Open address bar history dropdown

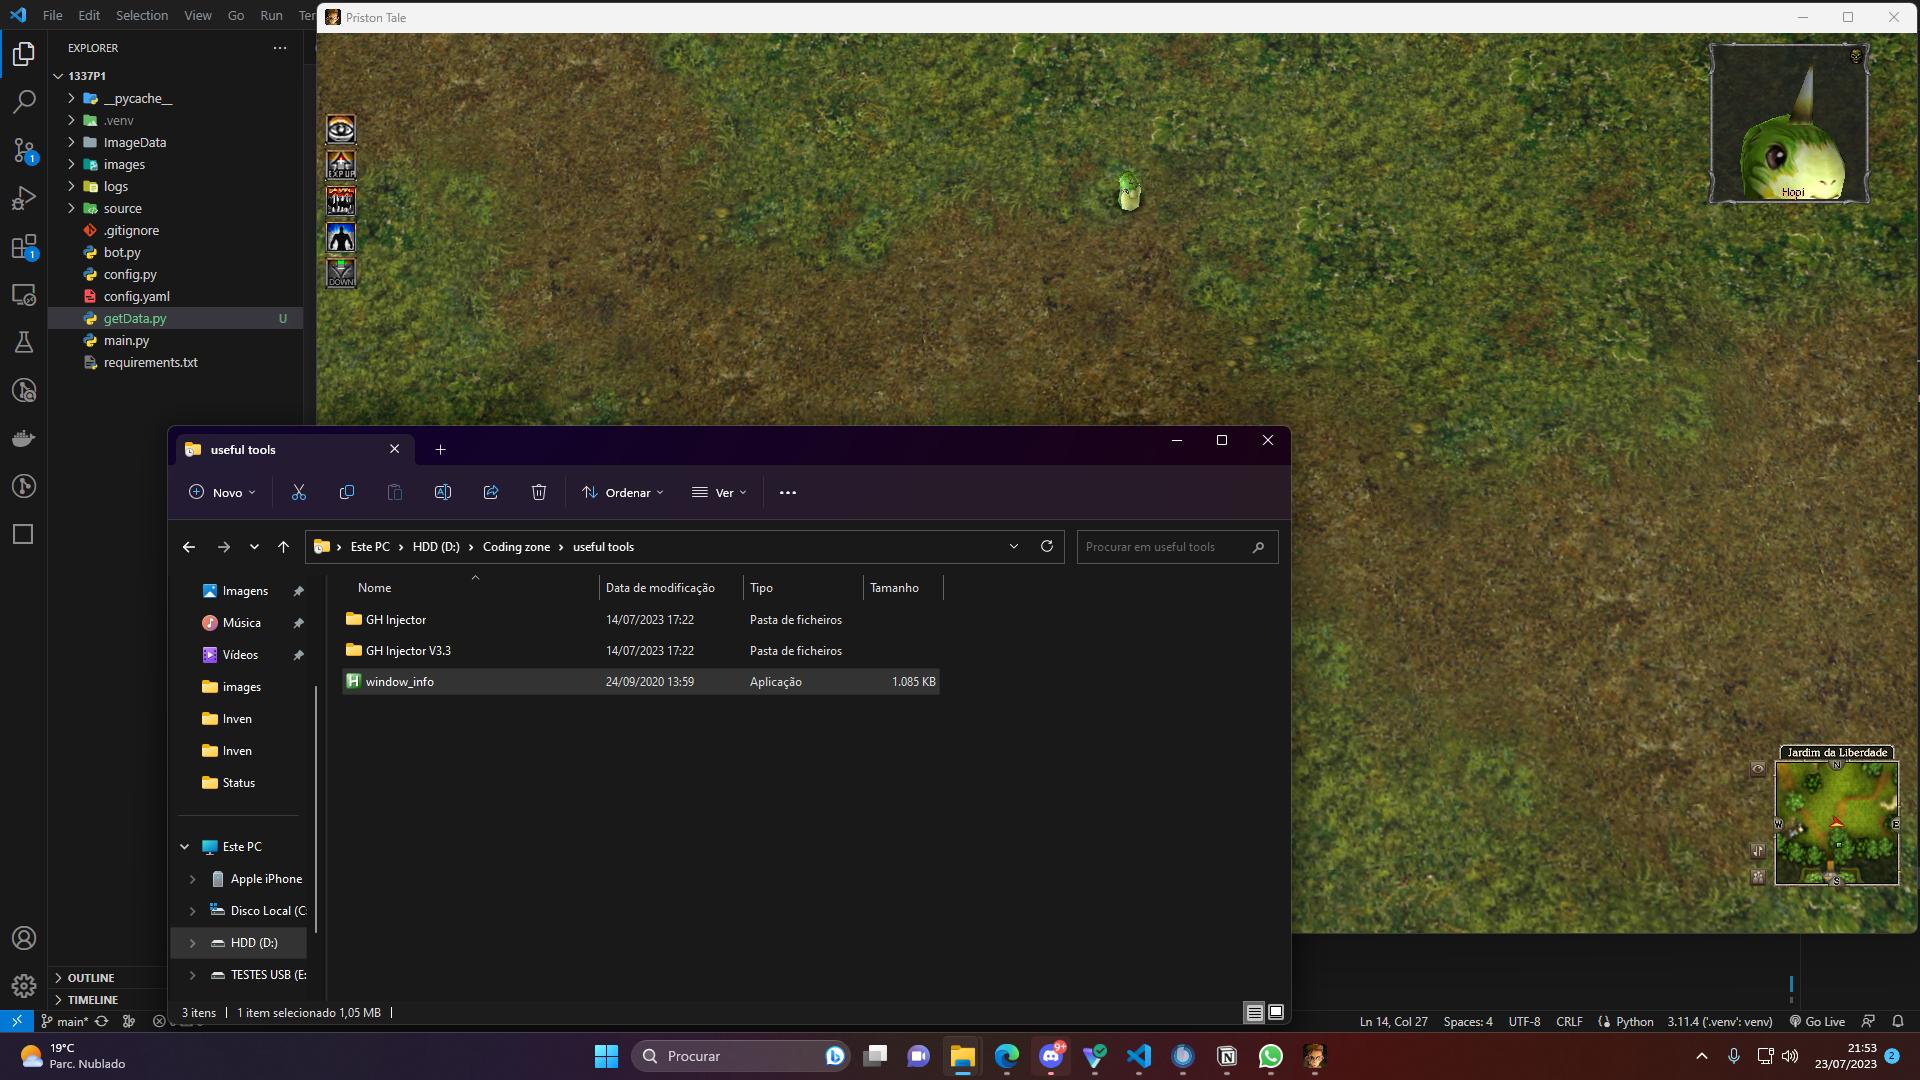tap(1014, 546)
